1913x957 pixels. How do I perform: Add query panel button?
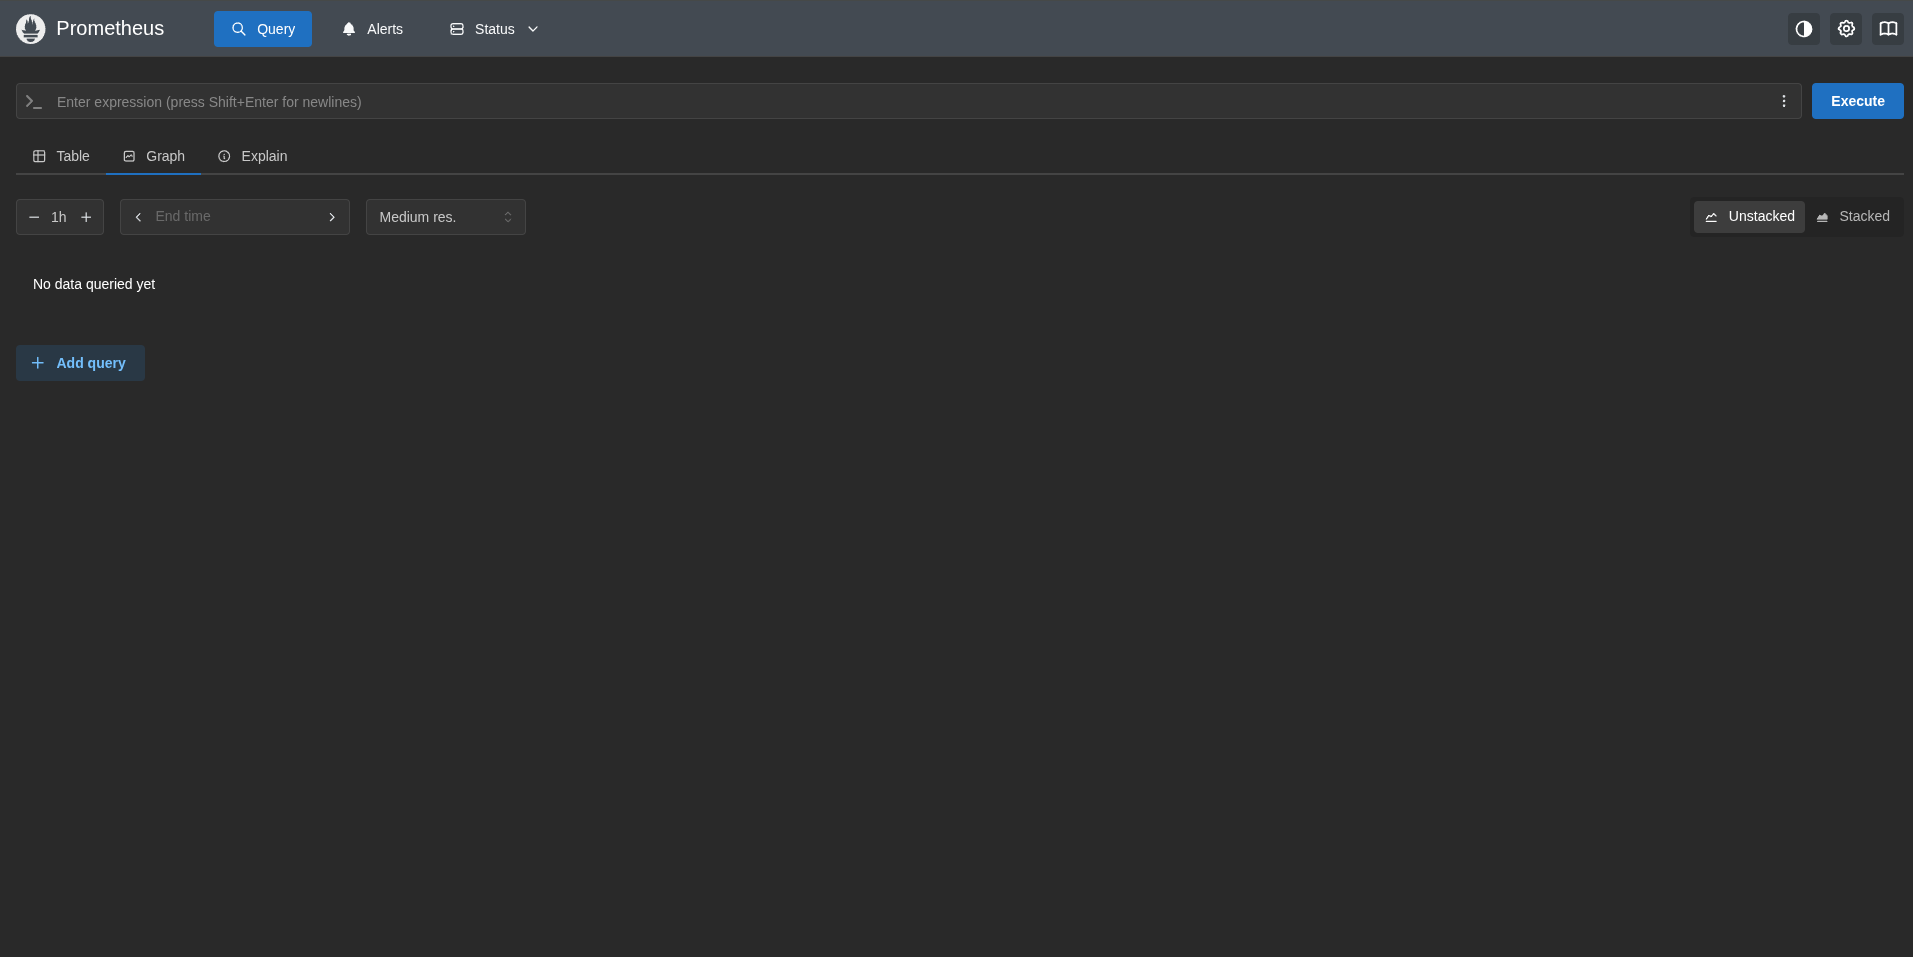click(80, 363)
